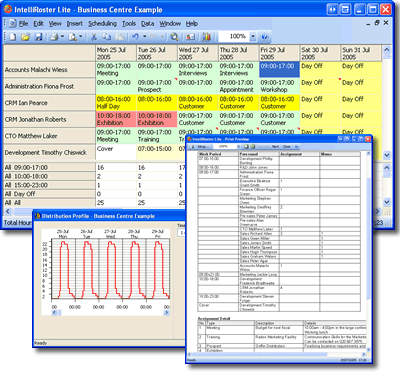Click the Help question mark icon
Viewport: 400px width, 374px height.
pos(265,37)
